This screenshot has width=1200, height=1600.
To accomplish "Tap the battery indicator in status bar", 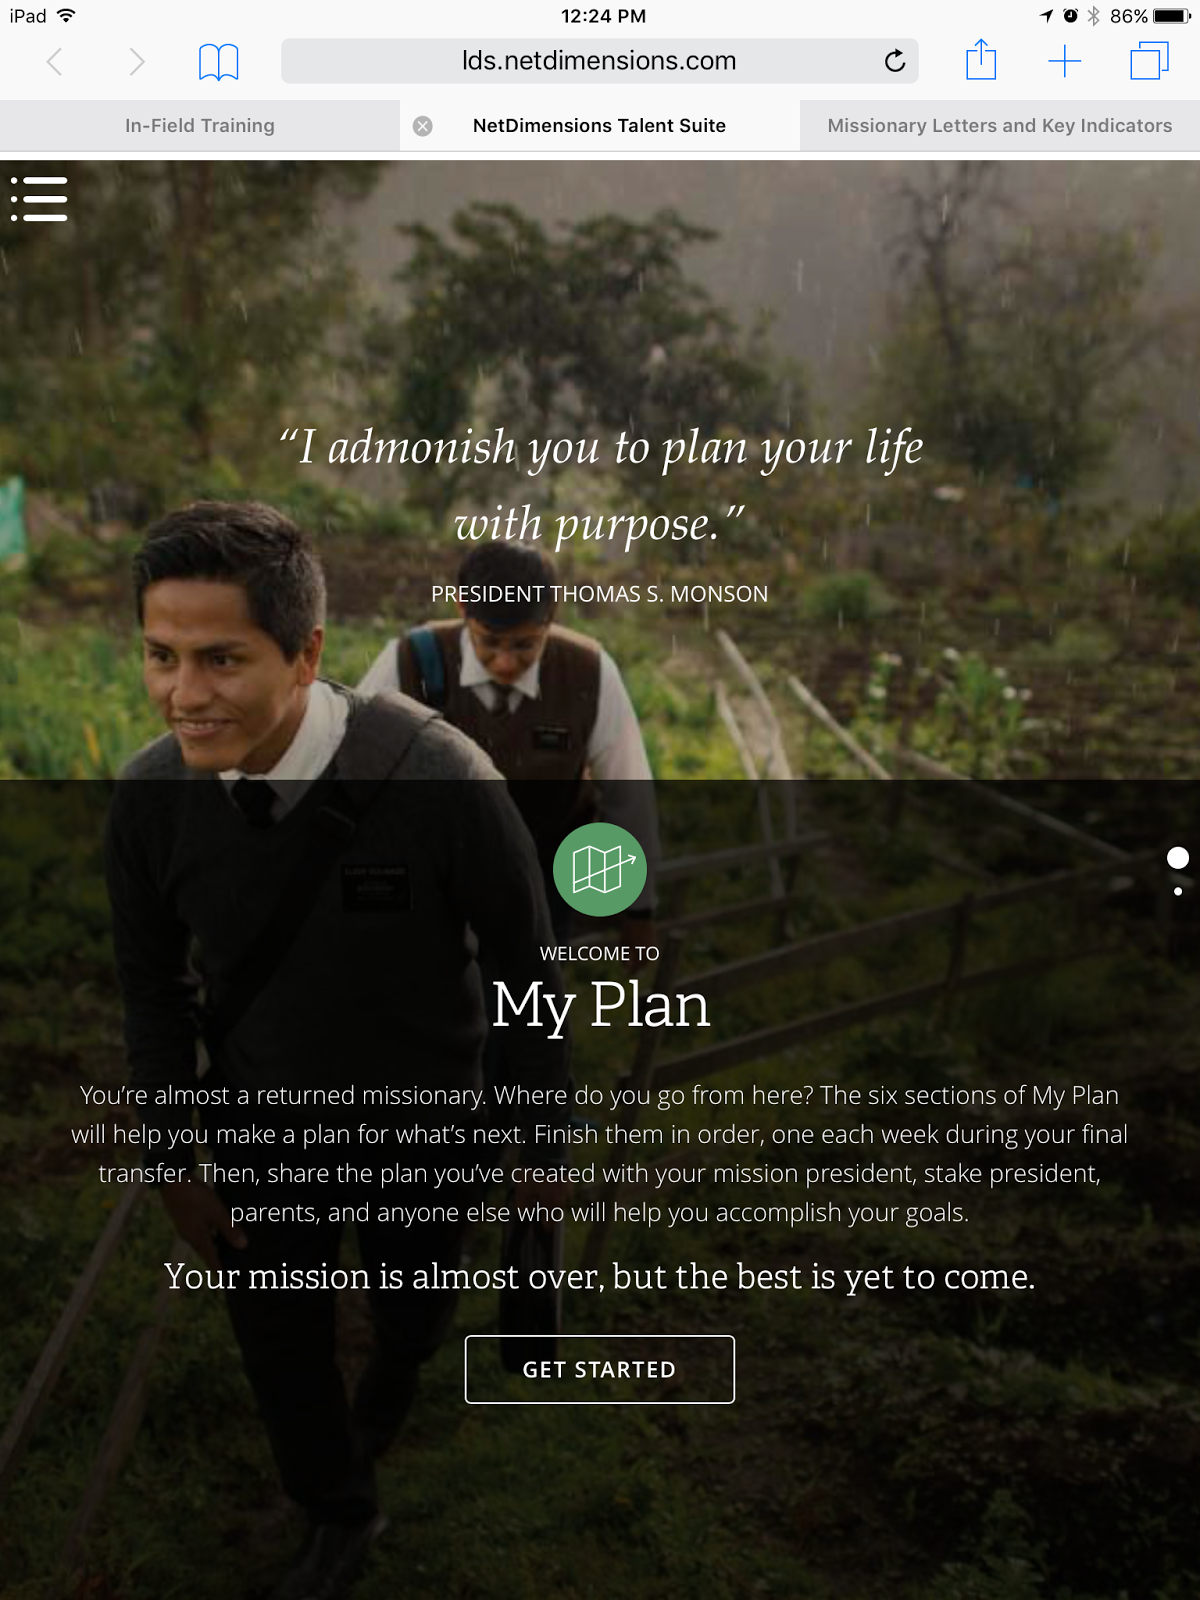I will [x=1172, y=16].
